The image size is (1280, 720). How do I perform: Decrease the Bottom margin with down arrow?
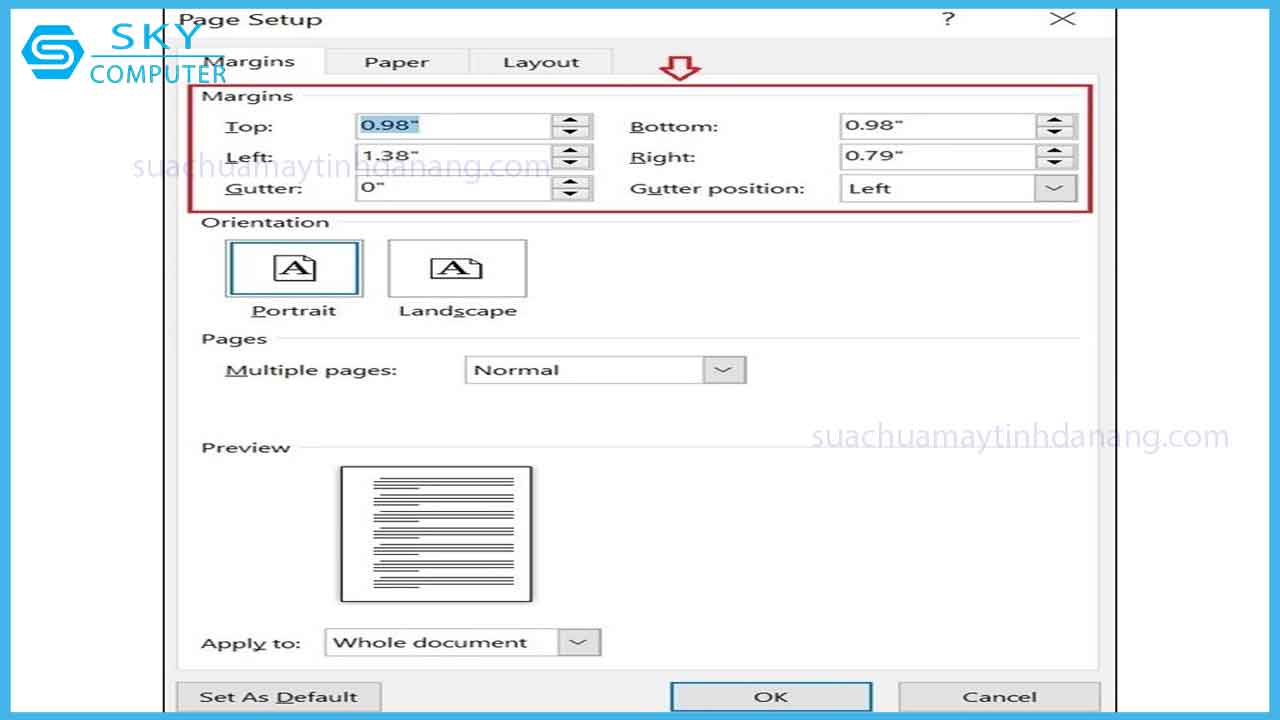[x=1055, y=133]
